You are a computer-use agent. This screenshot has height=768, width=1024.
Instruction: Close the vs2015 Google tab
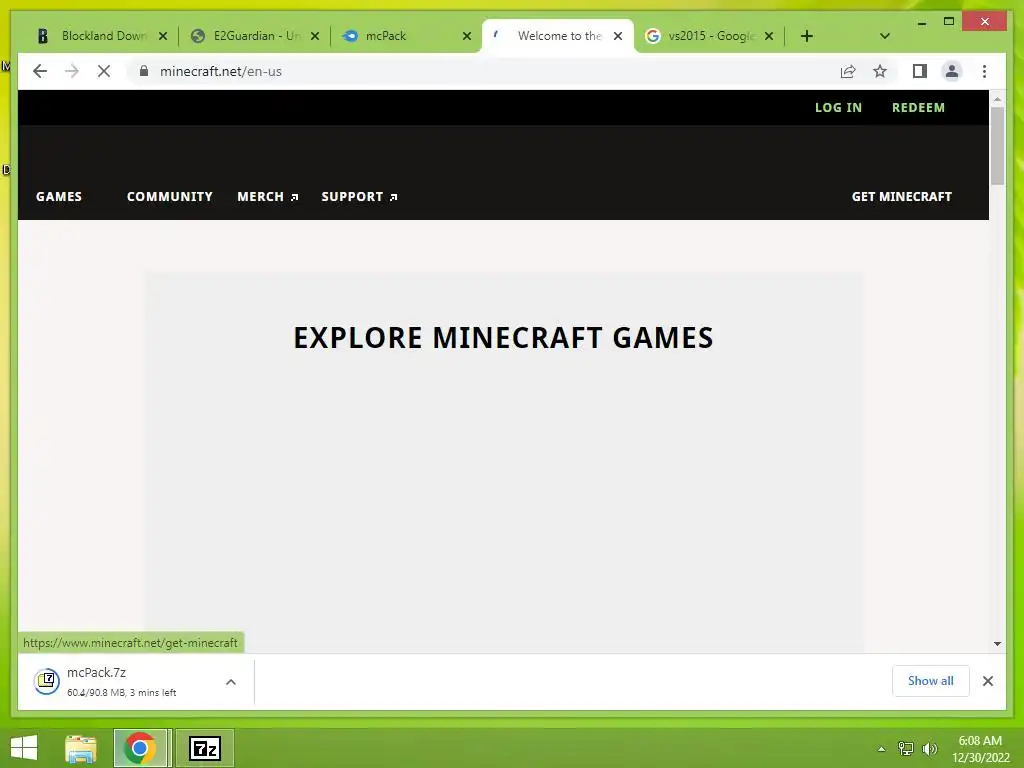click(769, 36)
